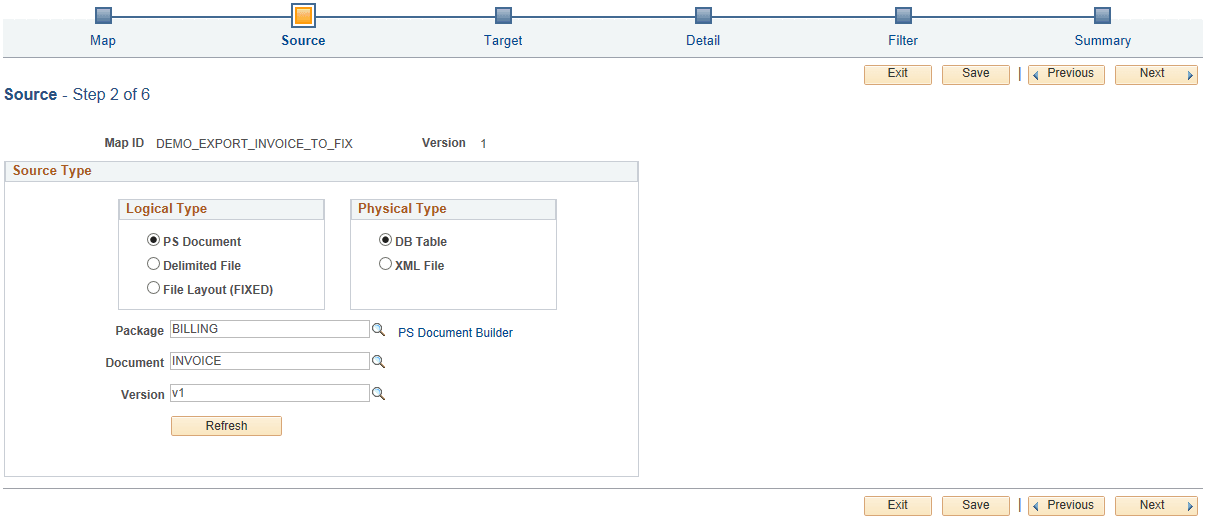Click the bottom Previous button
Viewport: 1207px width, 519px height.
tap(1066, 506)
